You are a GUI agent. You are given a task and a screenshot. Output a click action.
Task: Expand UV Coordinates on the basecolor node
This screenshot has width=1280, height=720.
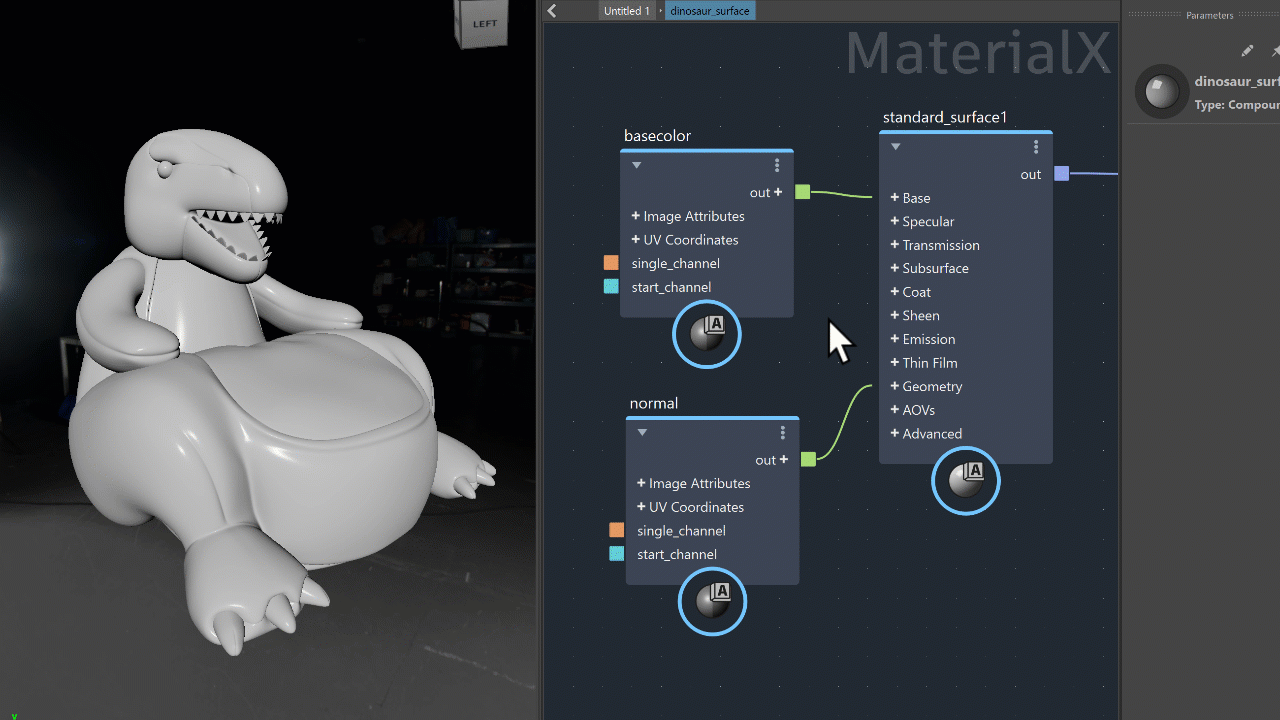636,240
